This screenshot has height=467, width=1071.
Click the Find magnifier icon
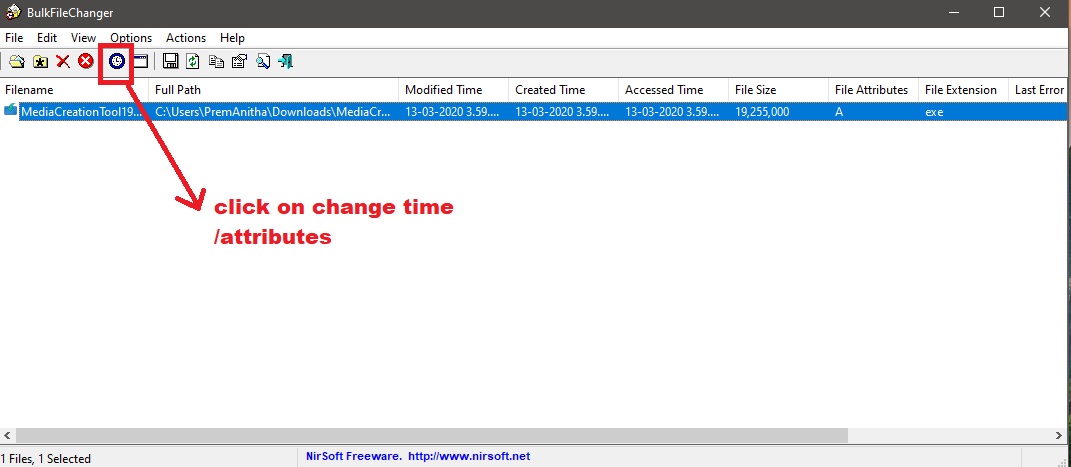point(263,62)
